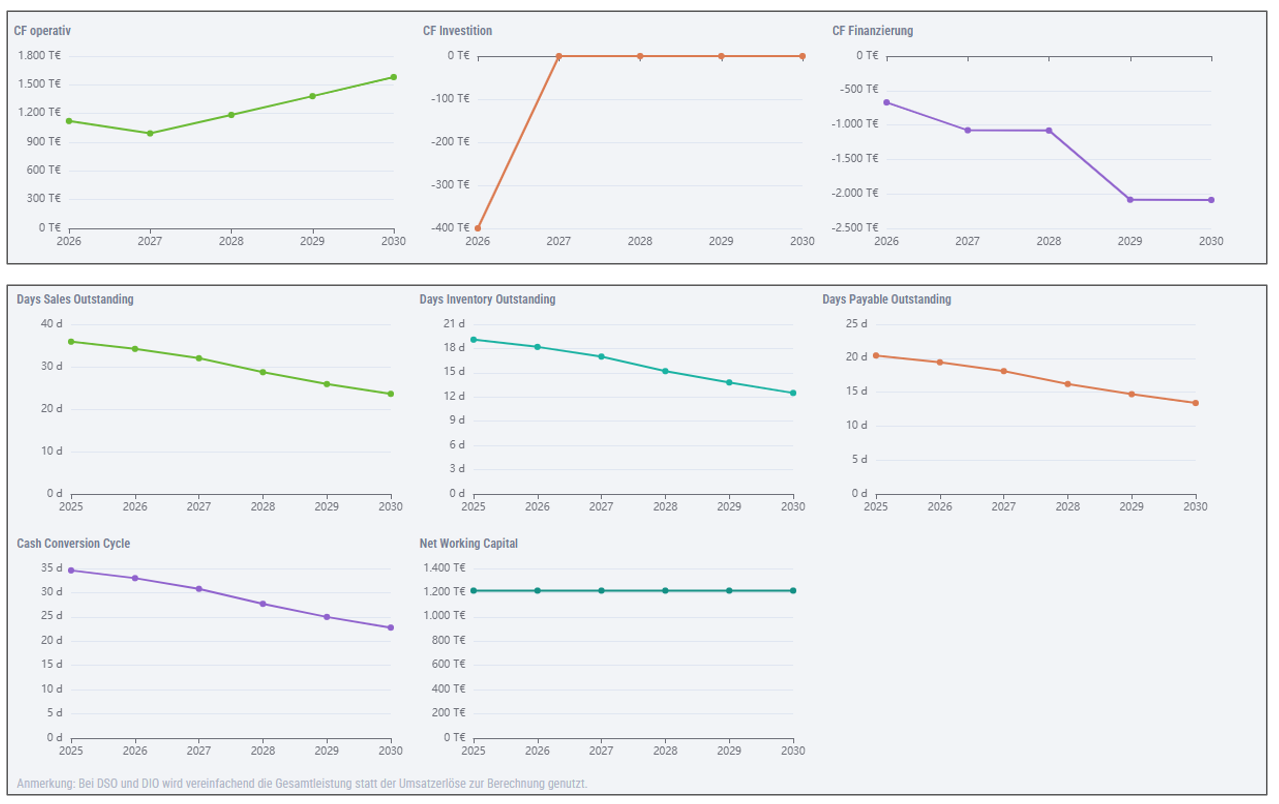The height and width of the screenshot is (804, 1279).
Task: Click the -2.500 T€ axis label
Action: (855, 227)
